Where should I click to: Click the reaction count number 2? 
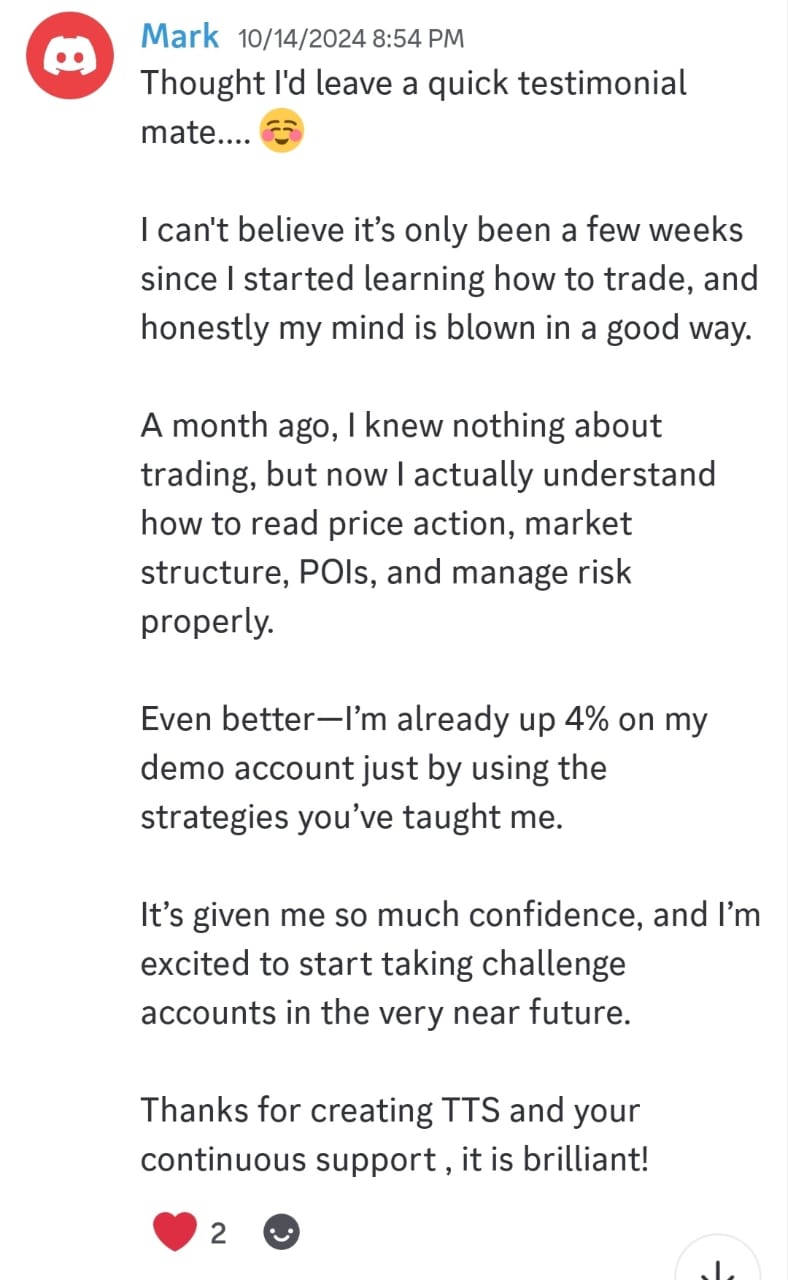(x=218, y=1234)
